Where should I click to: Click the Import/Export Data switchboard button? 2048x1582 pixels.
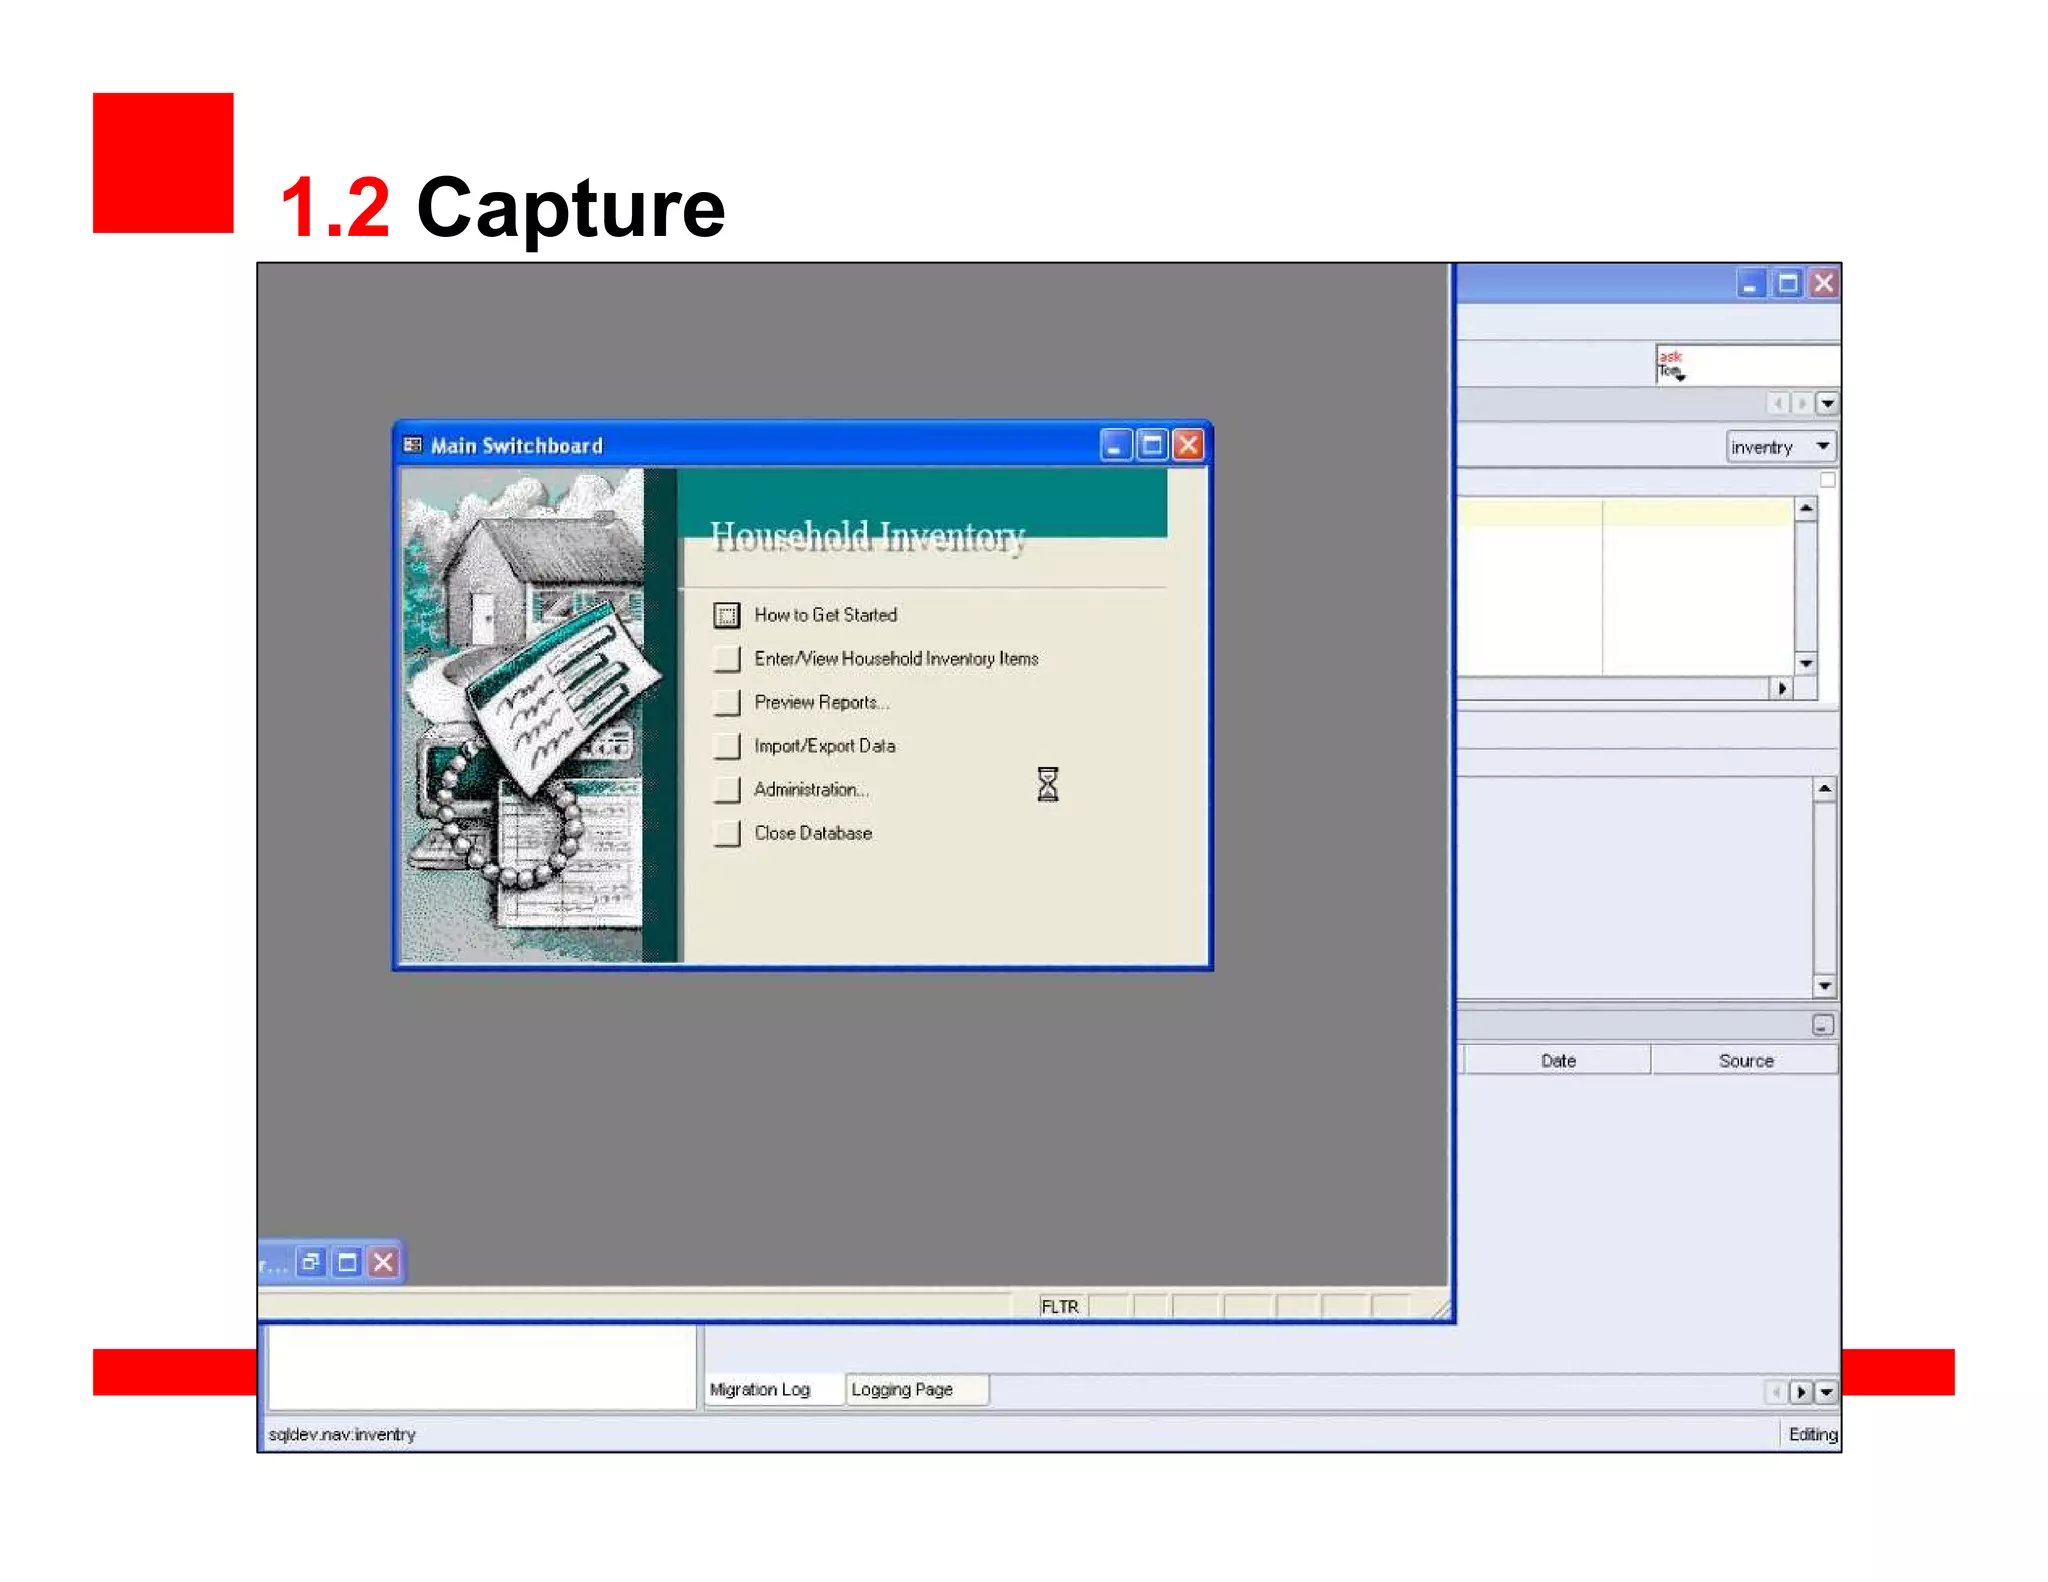727,746
